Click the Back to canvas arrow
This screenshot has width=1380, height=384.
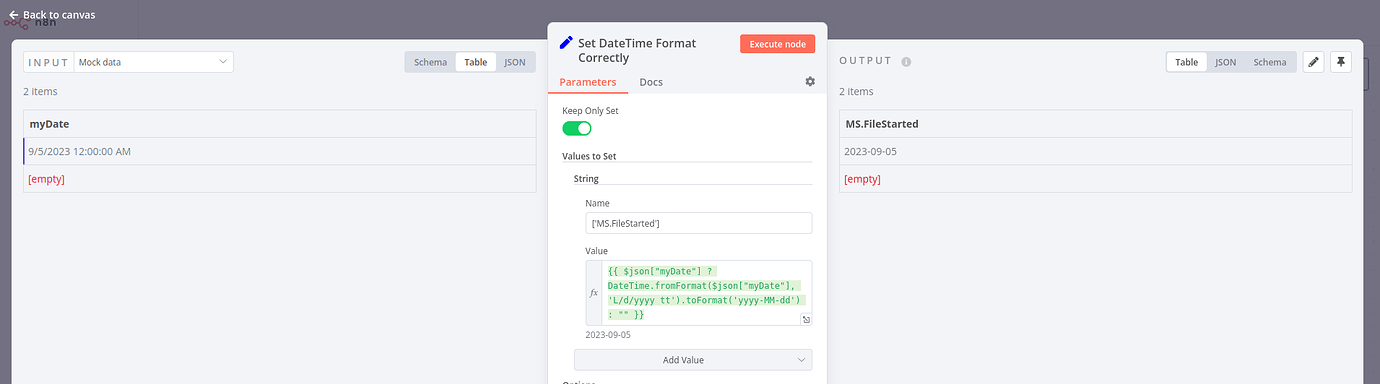point(14,15)
